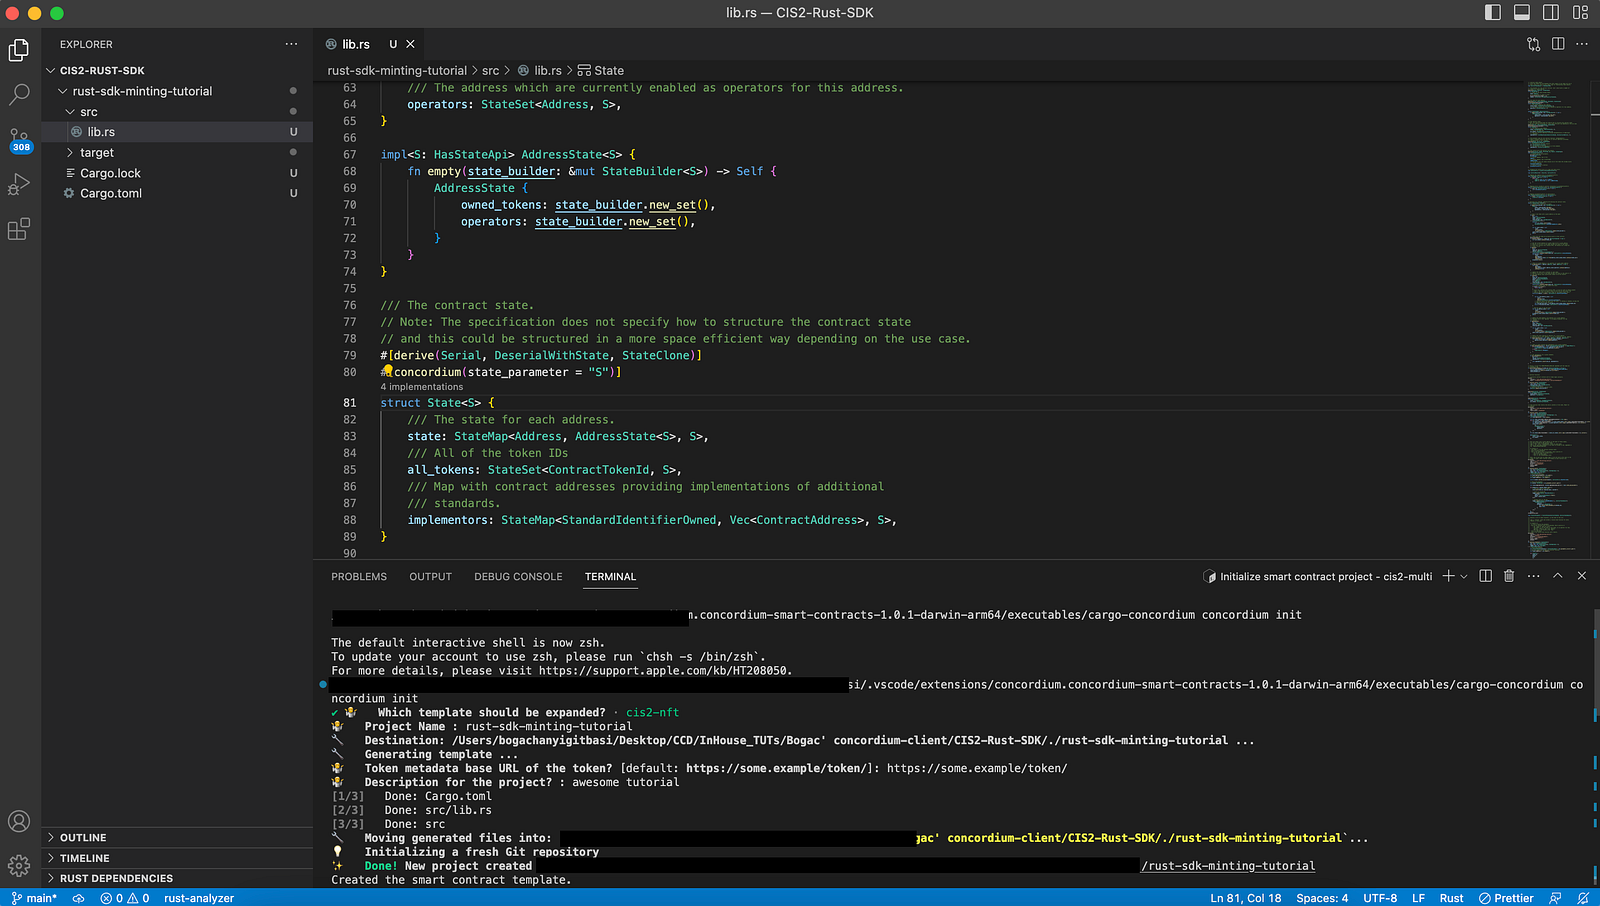Image resolution: width=1600 pixels, height=906 pixels.
Task: Maximize the panel with up chevron
Action: (x=1558, y=576)
